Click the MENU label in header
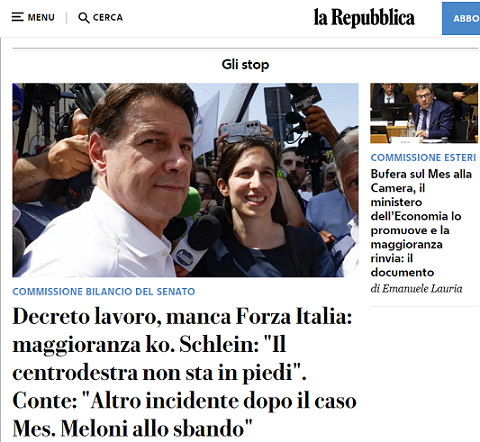Image resolution: width=480 pixels, height=442 pixels. [x=41, y=17]
